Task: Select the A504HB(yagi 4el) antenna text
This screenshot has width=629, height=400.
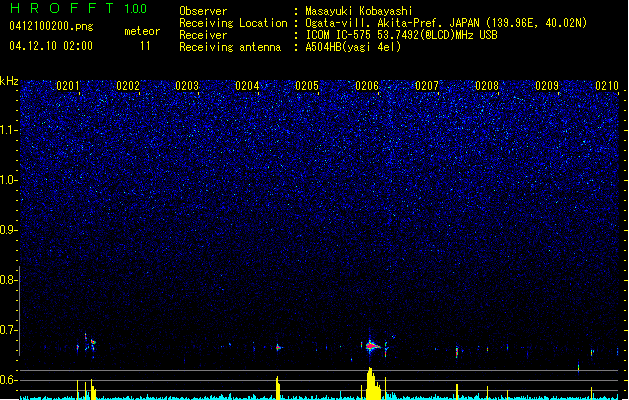Action: 353,47
